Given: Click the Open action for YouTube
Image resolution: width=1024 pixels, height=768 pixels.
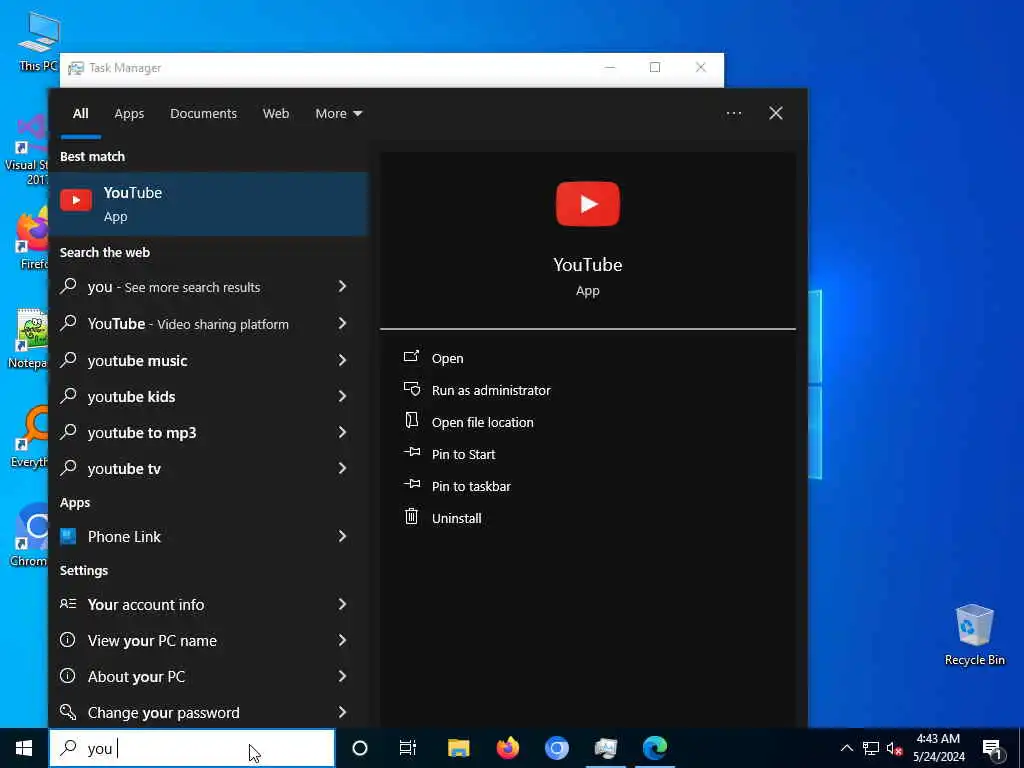Looking at the screenshot, I should [447, 359].
